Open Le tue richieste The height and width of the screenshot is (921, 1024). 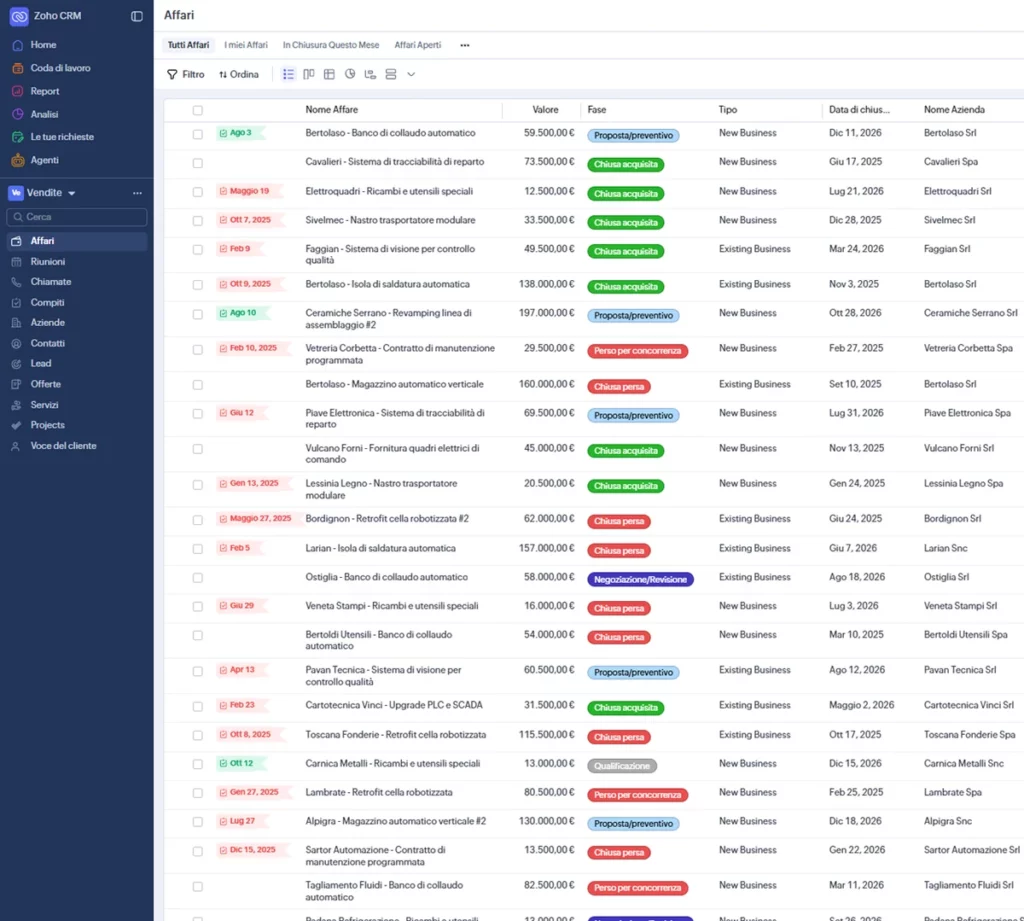pyautogui.click(x=62, y=137)
